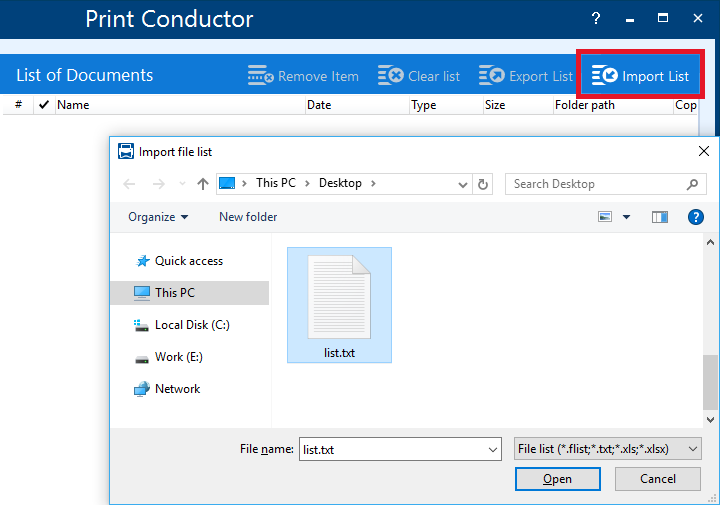Select the list.txt file thumbnail
Viewport: 720px width, 505px height.
(339, 305)
